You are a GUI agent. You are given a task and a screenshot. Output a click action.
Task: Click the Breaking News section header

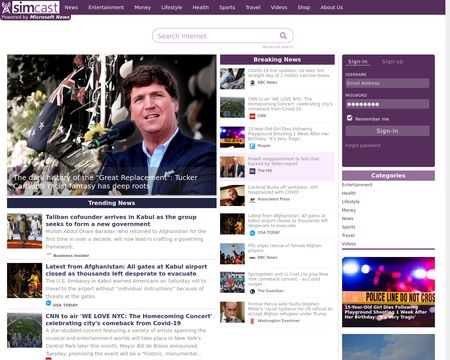[277, 60]
